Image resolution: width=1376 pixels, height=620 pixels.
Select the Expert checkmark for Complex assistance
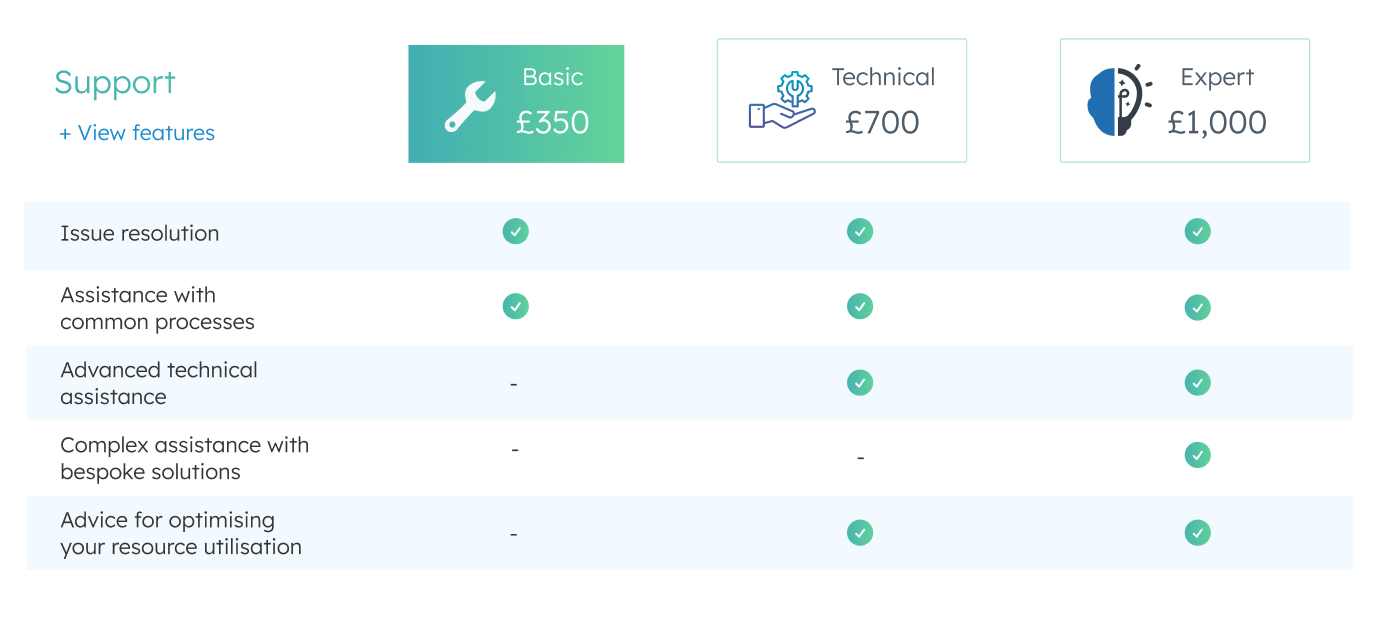(x=1197, y=456)
